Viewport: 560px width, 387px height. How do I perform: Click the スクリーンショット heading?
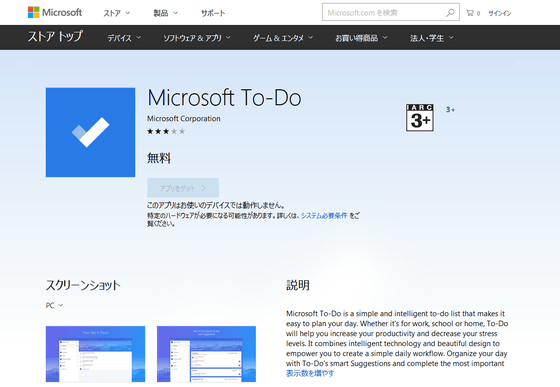83,285
